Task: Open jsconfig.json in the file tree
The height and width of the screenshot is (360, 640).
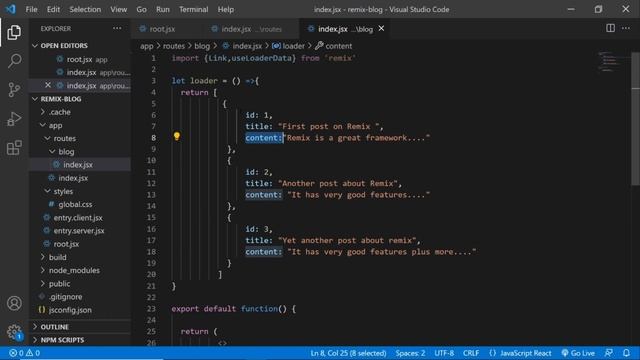Action: coord(80,310)
